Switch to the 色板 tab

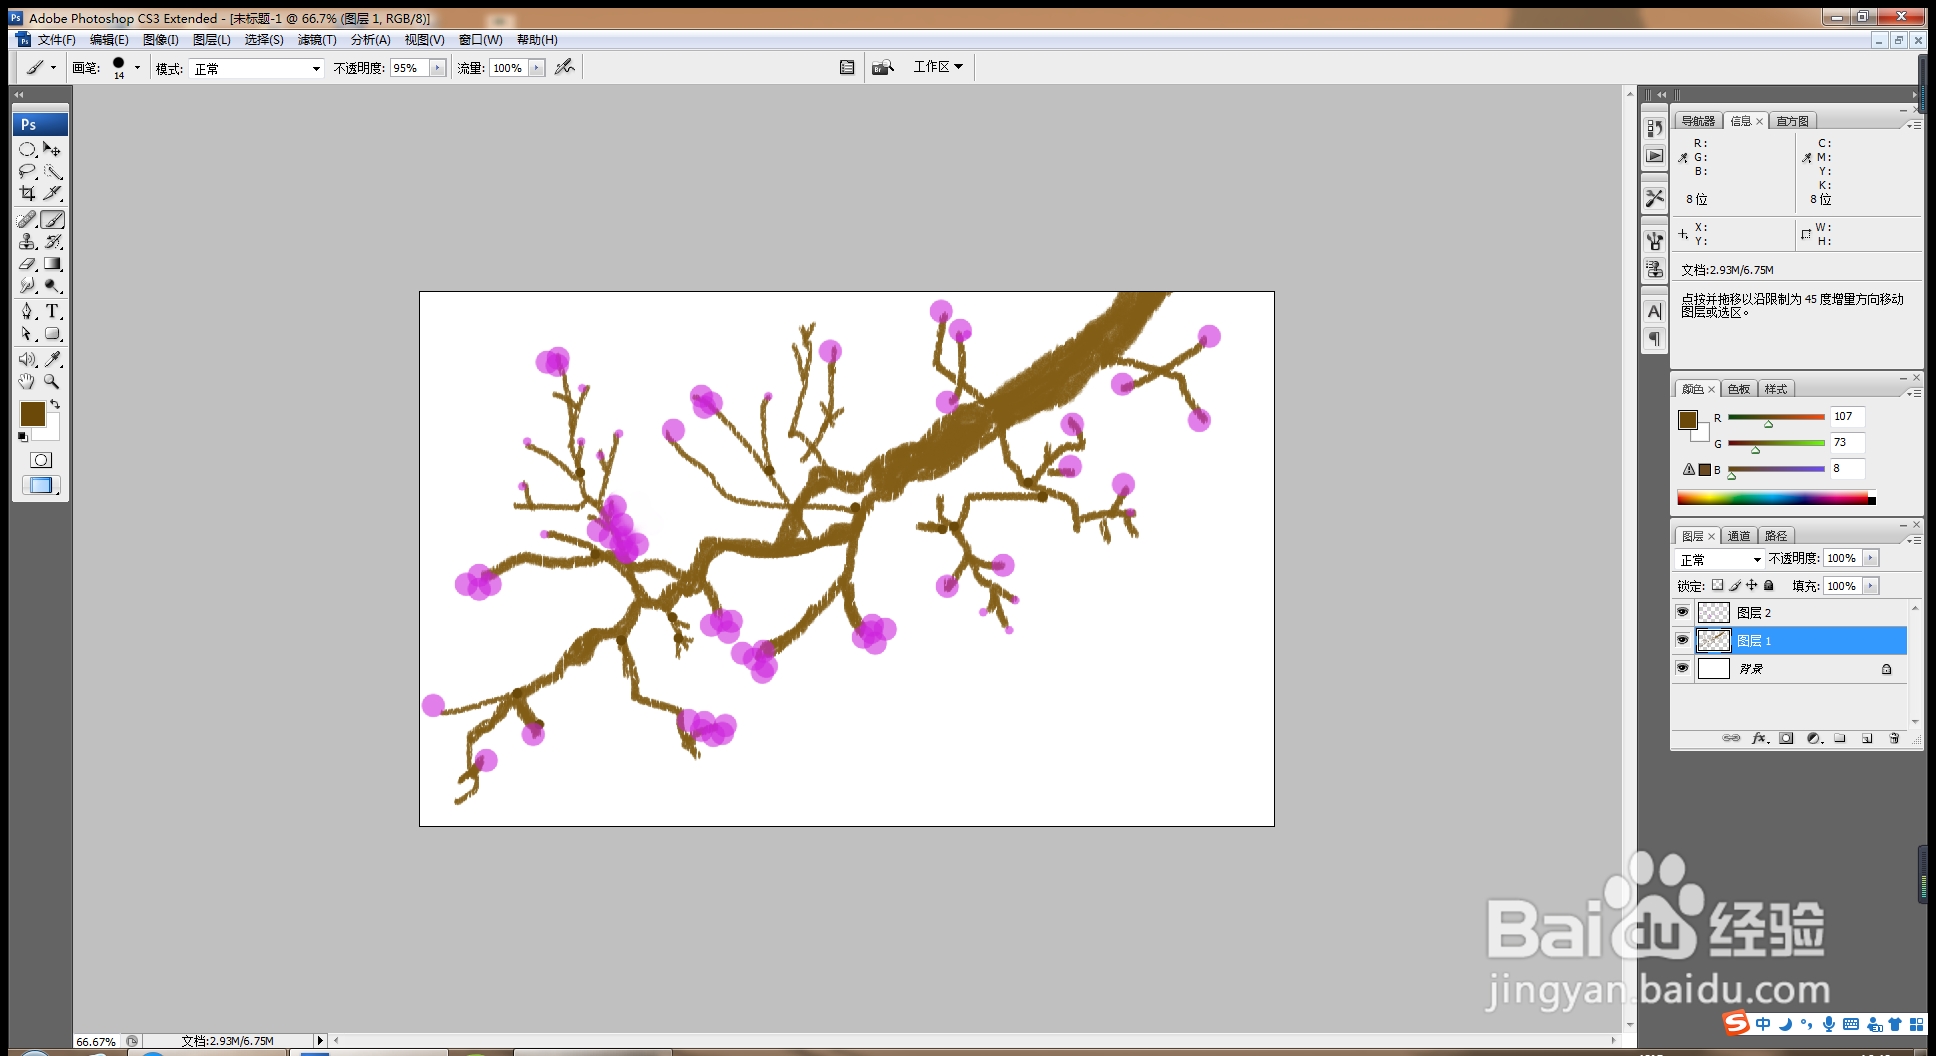[1739, 389]
